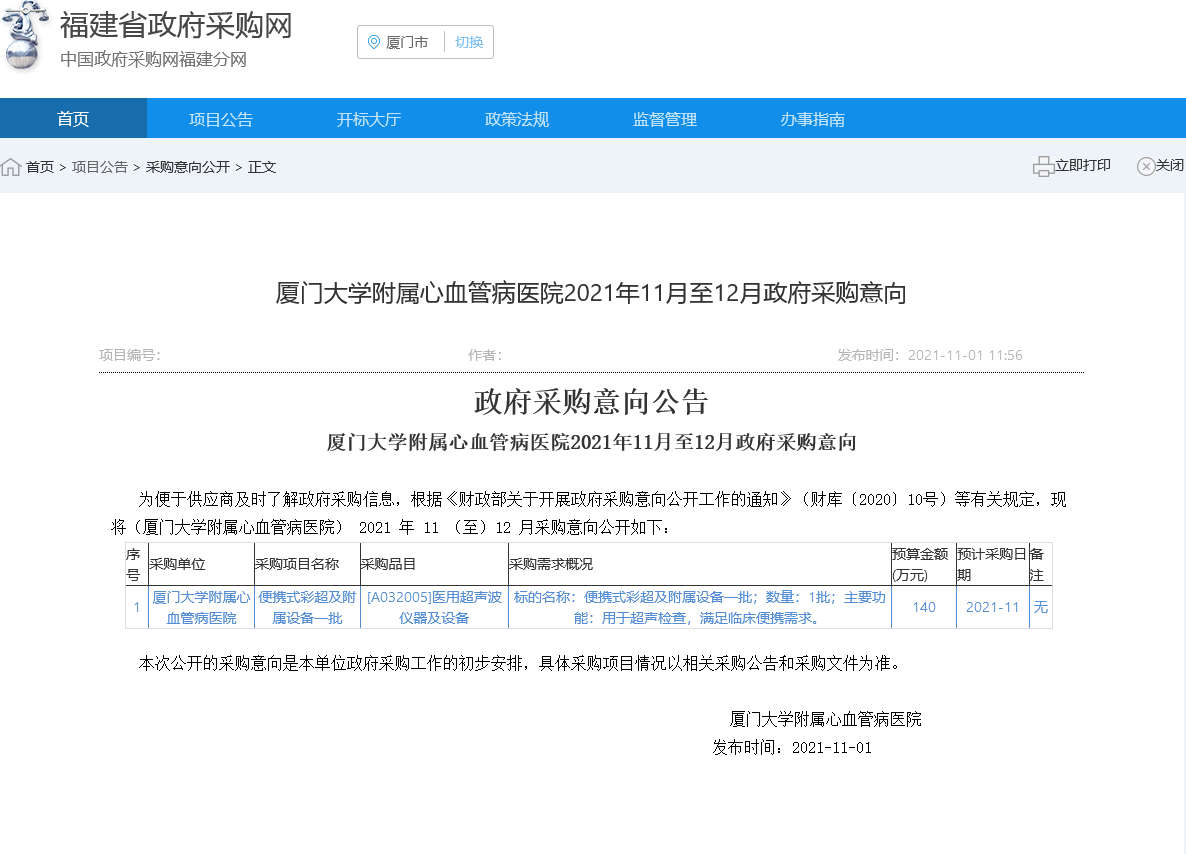The image size is (1186, 854).
Task: Open the 开标大厅 navigation menu item
Action: tap(368, 118)
